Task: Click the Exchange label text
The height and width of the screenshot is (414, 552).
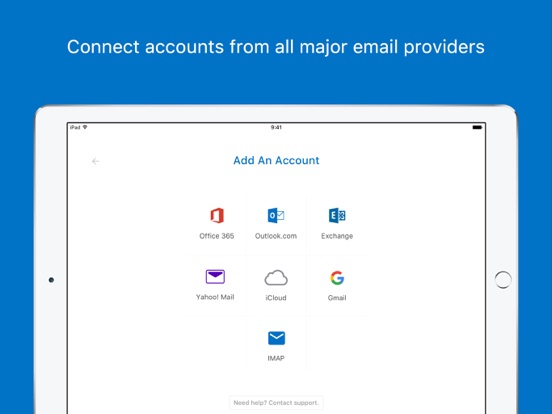Action: coord(337,236)
